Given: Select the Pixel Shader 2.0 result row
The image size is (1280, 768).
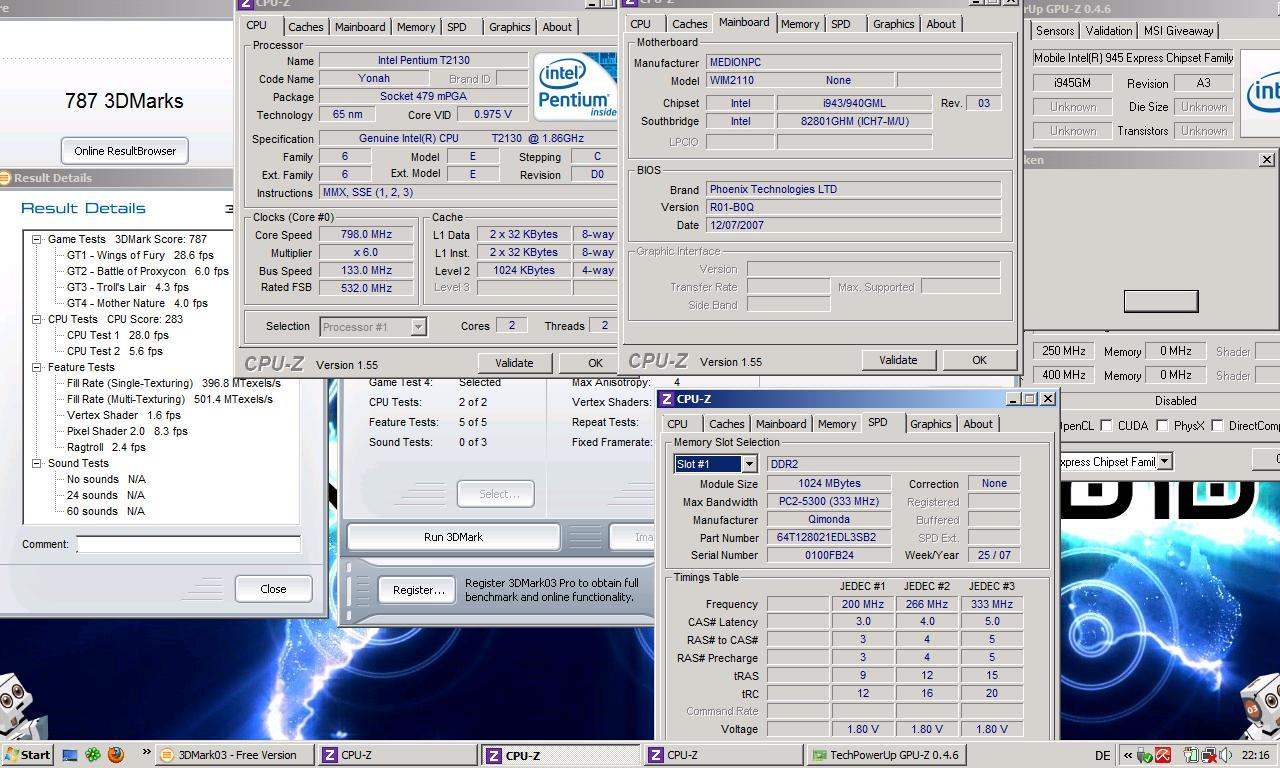Looking at the screenshot, I should [127, 431].
